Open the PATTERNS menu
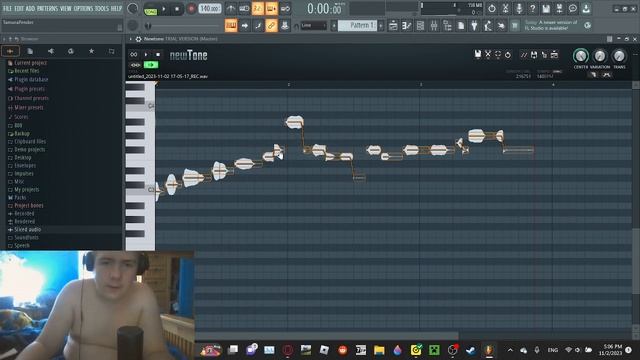The image size is (640, 360). pos(47,8)
